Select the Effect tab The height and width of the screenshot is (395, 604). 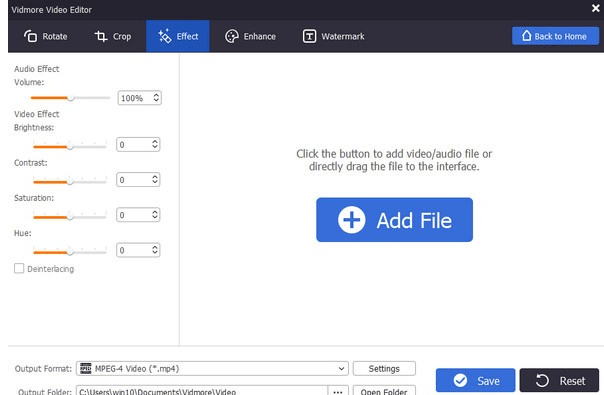178,36
